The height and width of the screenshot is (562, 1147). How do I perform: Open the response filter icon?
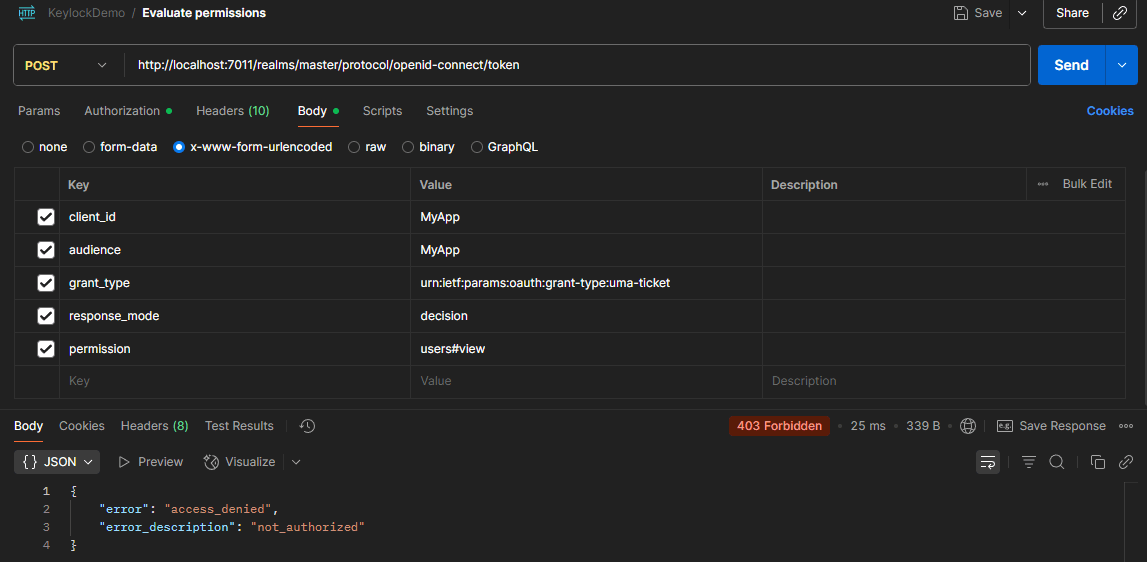pyautogui.click(x=1028, y=462)
